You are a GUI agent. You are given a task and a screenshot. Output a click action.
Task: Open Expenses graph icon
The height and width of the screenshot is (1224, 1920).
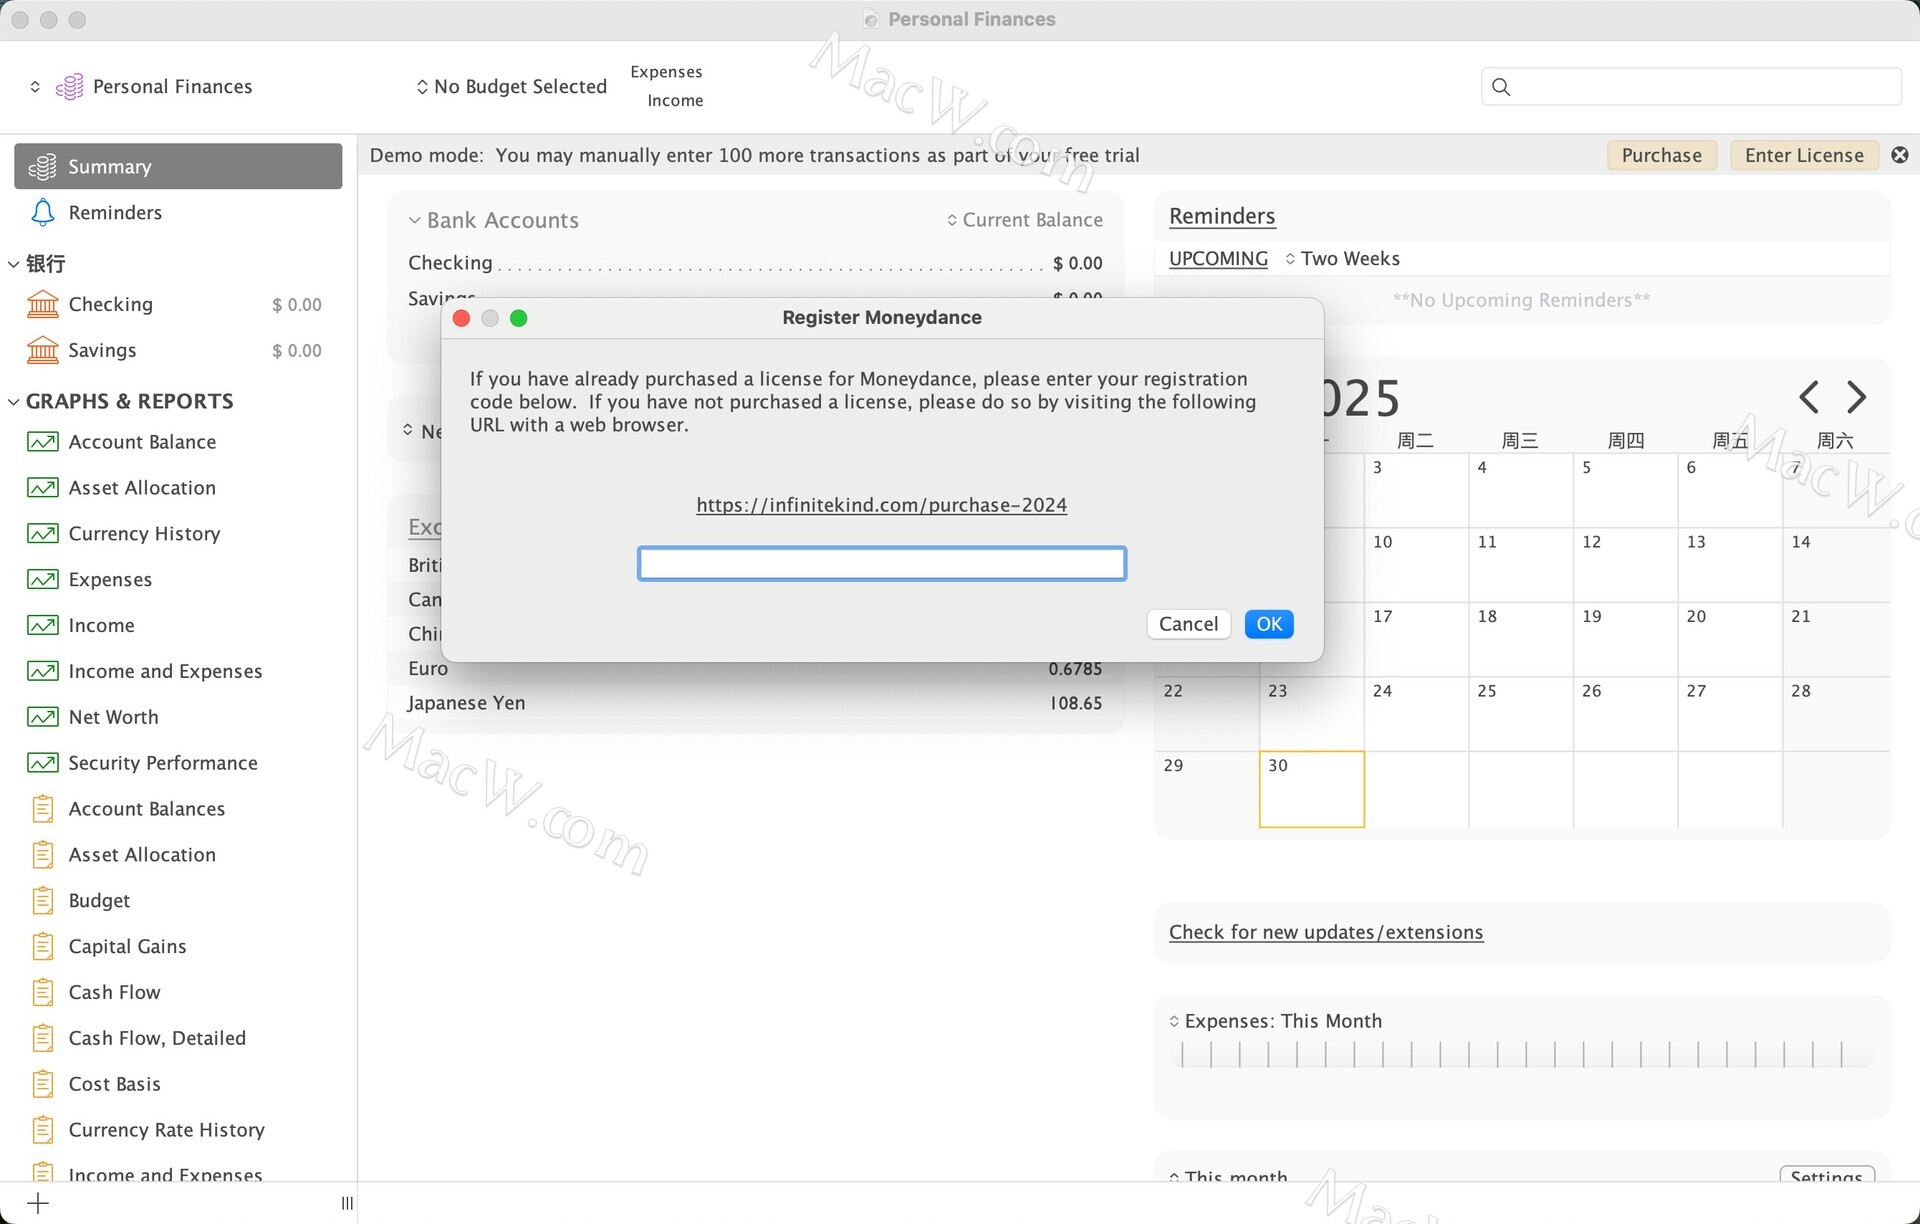coord(42,580)
